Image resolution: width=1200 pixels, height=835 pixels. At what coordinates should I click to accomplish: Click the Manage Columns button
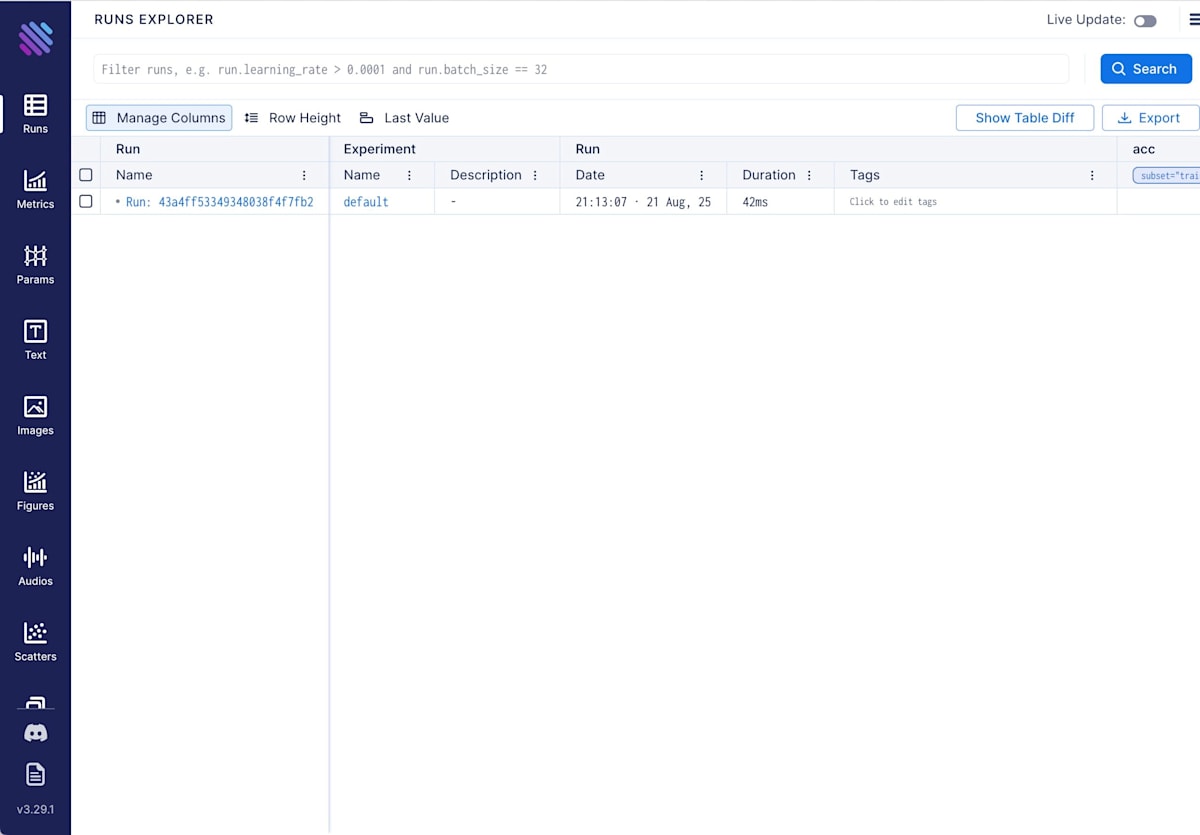click(159, 118)
